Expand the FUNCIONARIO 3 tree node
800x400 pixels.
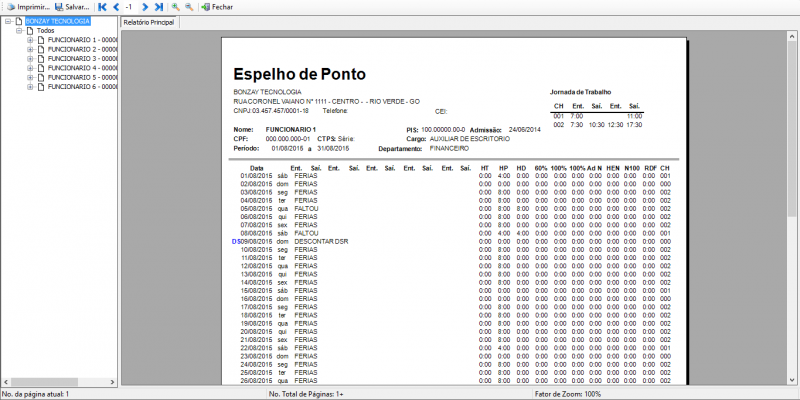click(30, 58)
